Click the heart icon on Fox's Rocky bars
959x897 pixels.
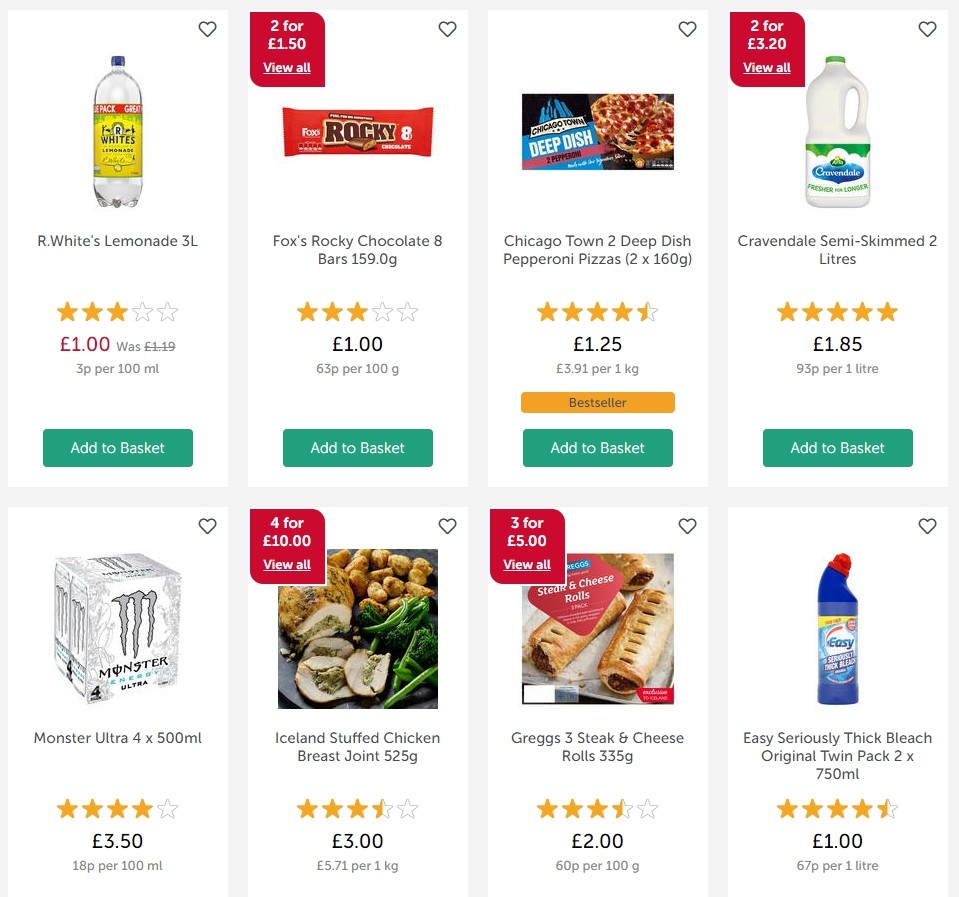click(447, 29)
